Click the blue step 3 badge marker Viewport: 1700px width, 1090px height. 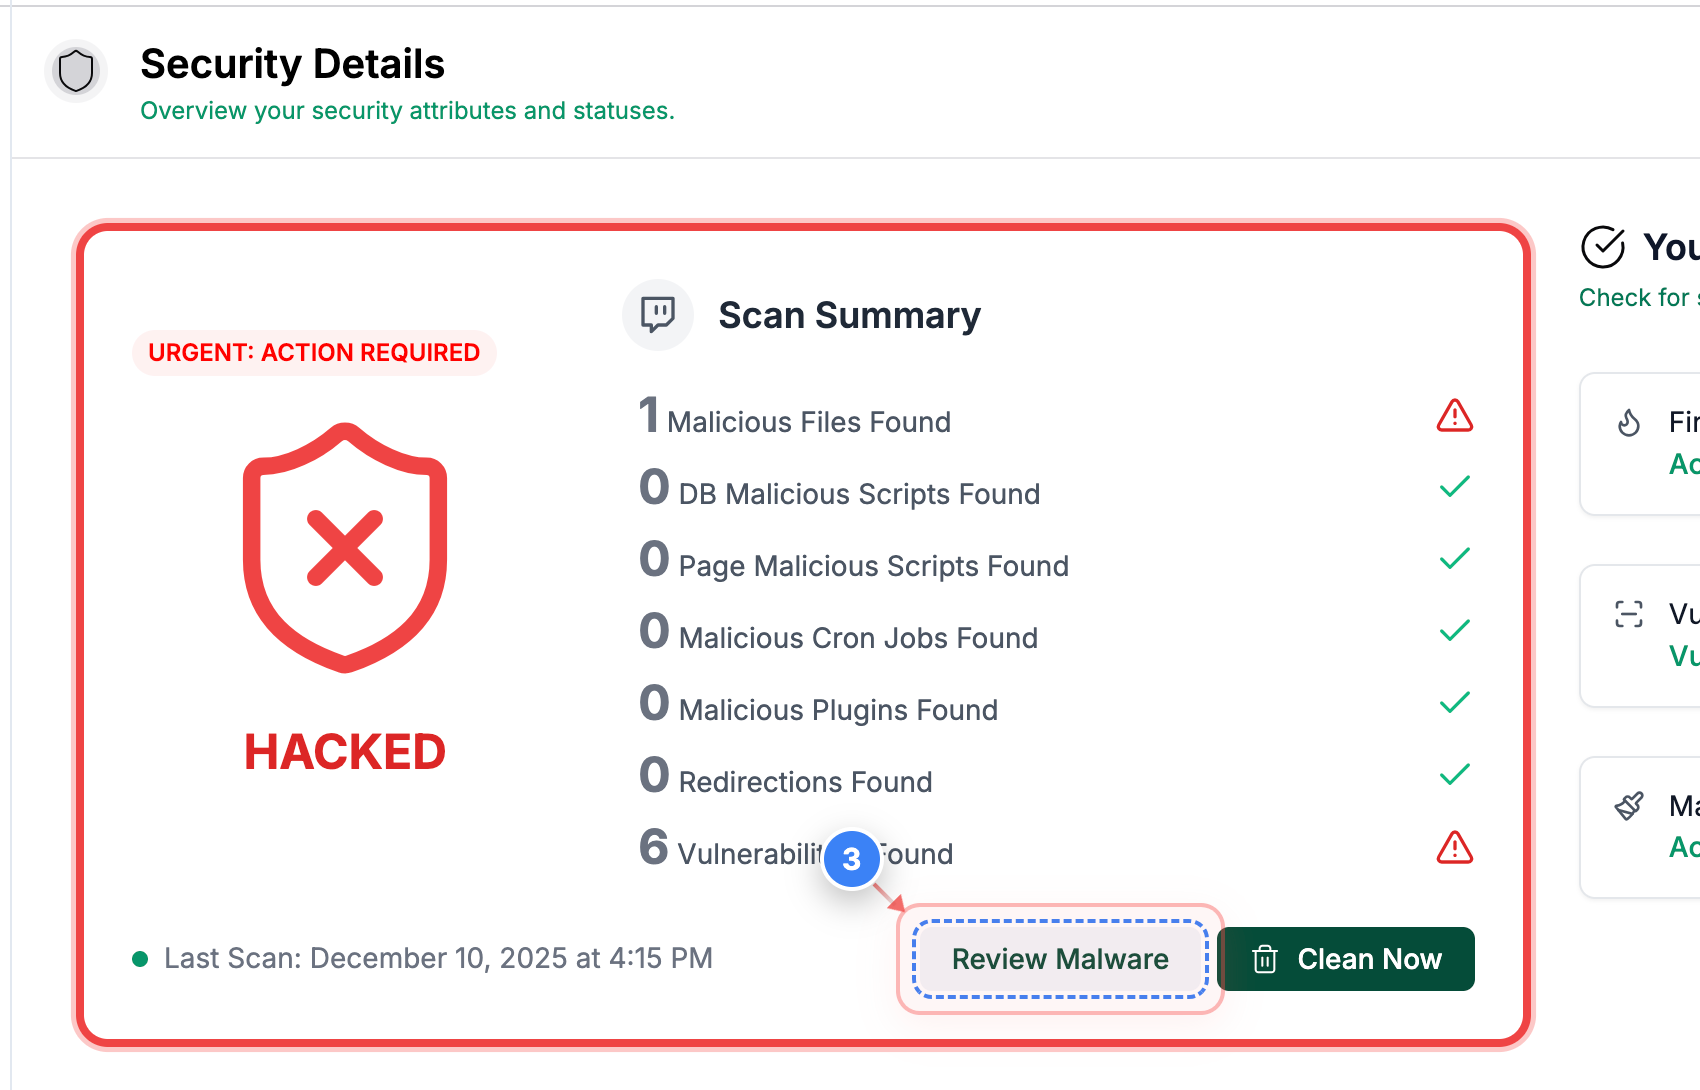tap(852, 859)
